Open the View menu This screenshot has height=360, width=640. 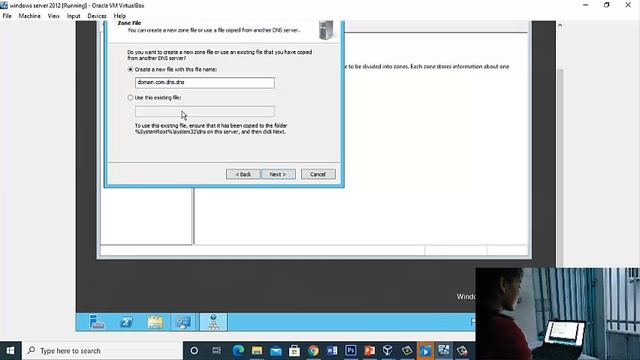(53, 16)
